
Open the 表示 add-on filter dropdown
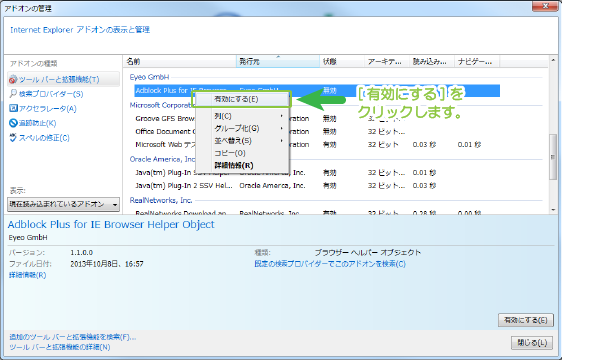point(64,204)
